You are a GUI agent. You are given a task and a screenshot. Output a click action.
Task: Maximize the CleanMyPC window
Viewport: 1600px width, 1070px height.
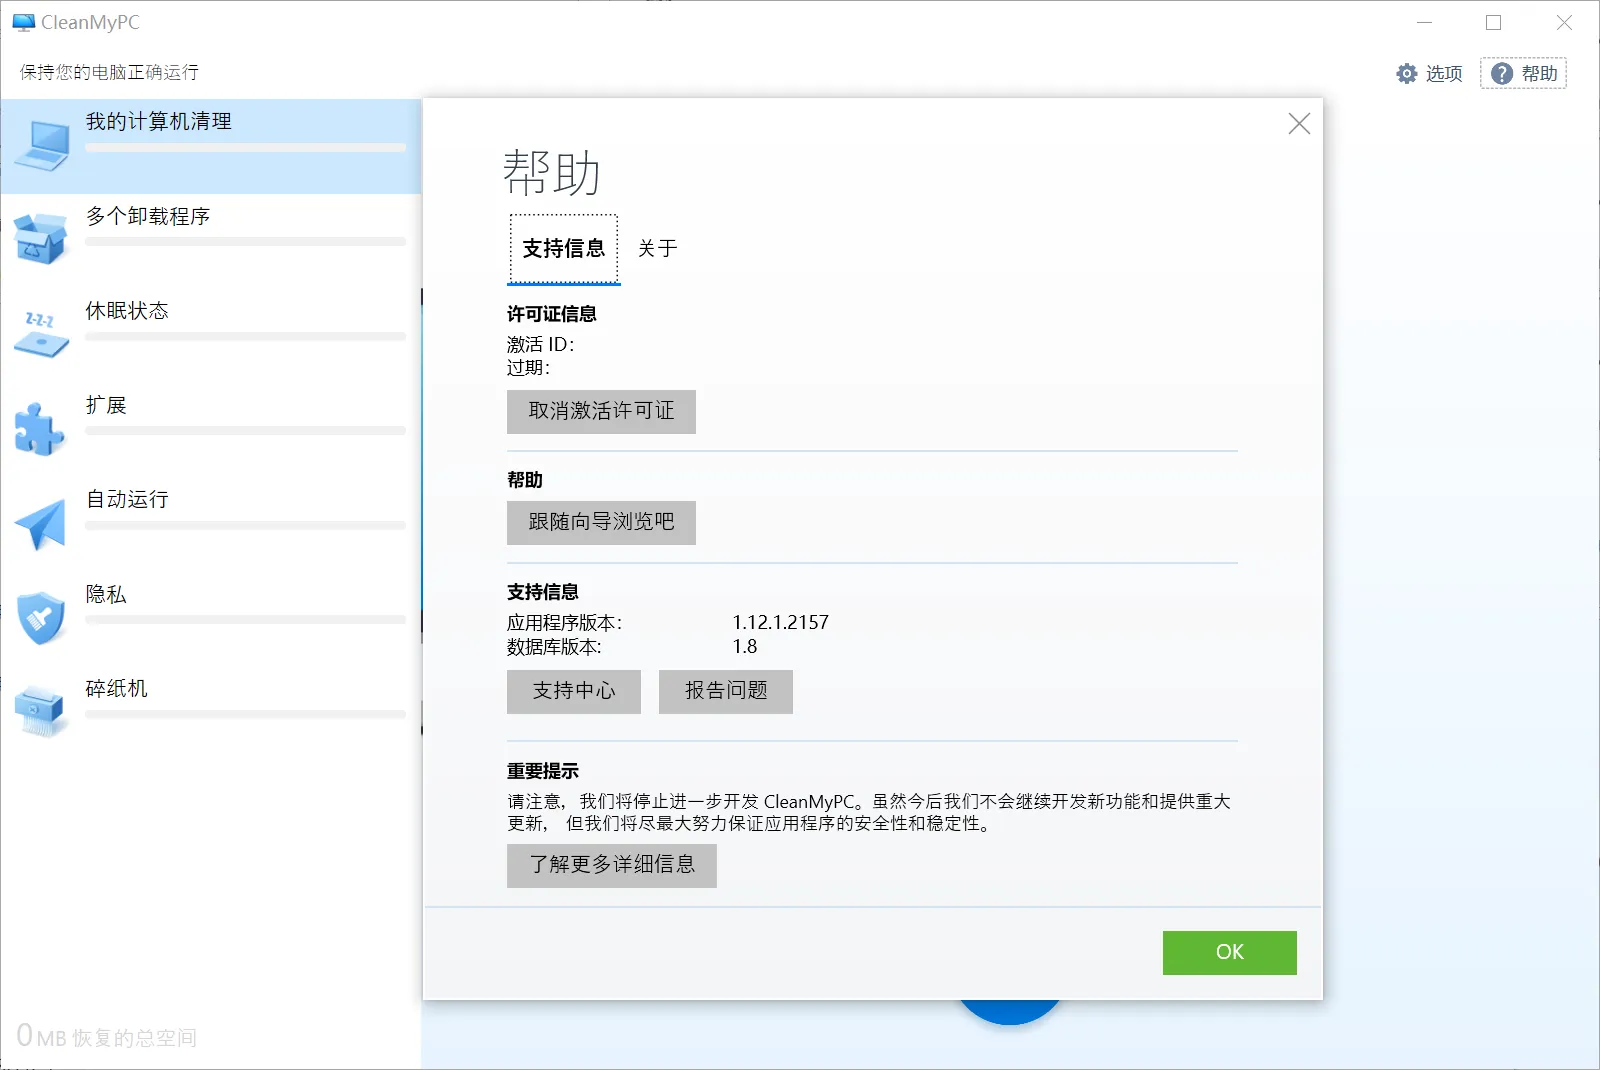click(x=1494, y=22)
